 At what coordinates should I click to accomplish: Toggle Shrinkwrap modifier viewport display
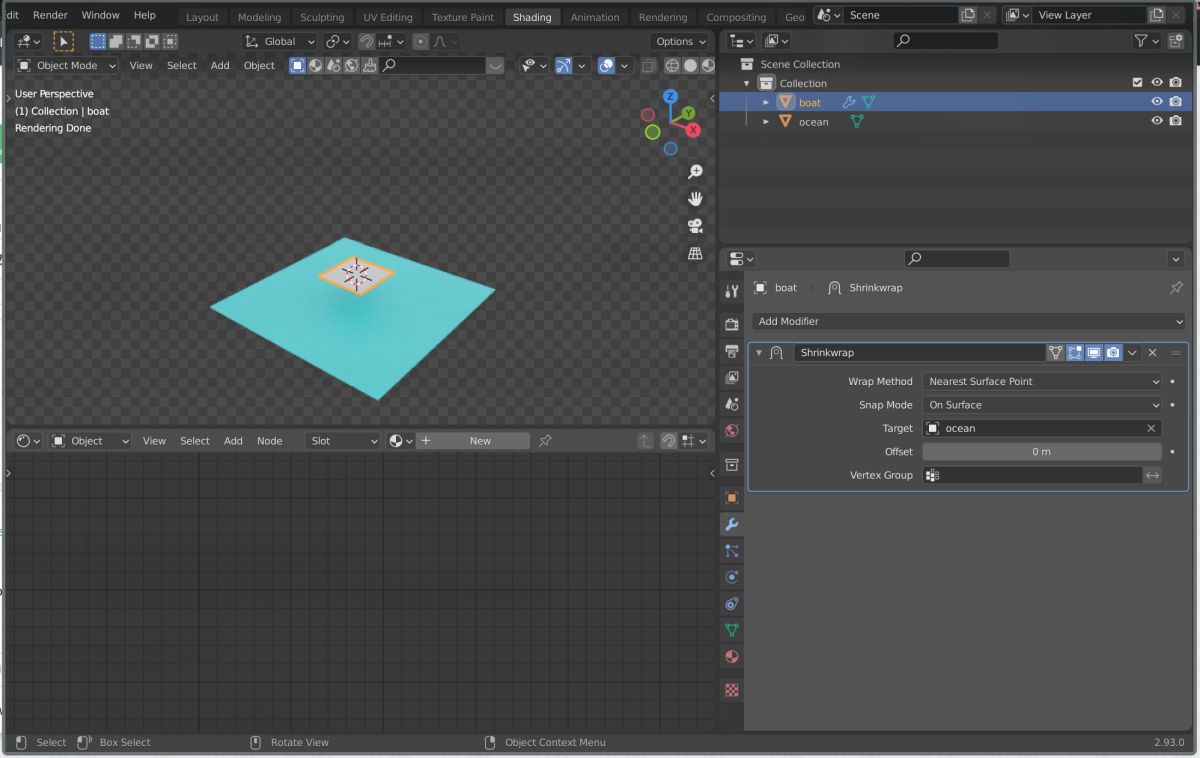[x=1094, y=353]
